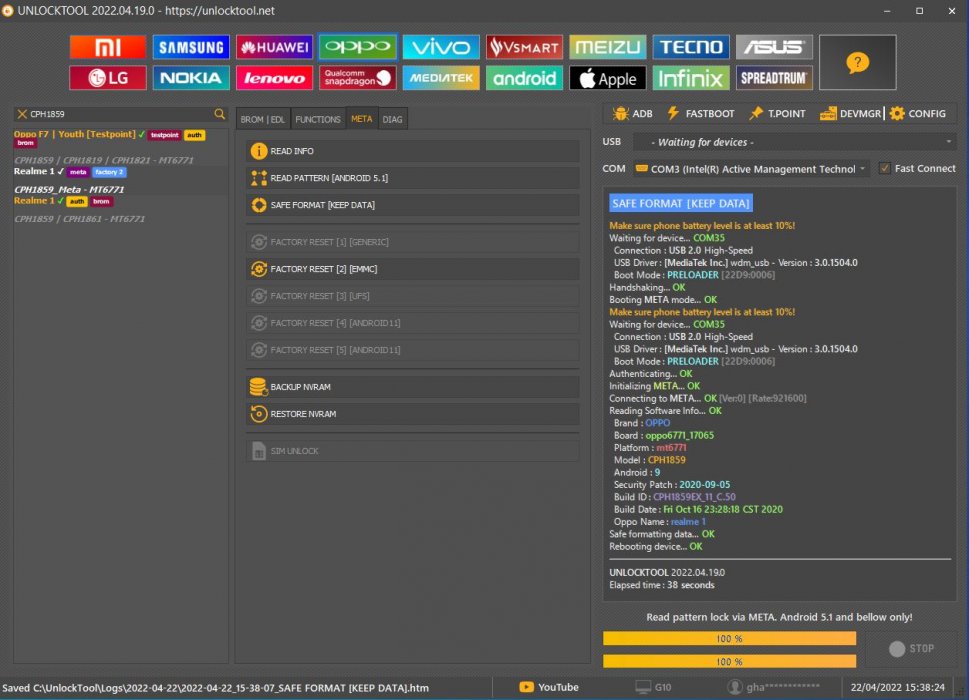Click the upper 100% progress bar
This screenshot has height=700, width=969.
[x=729, y=638]
